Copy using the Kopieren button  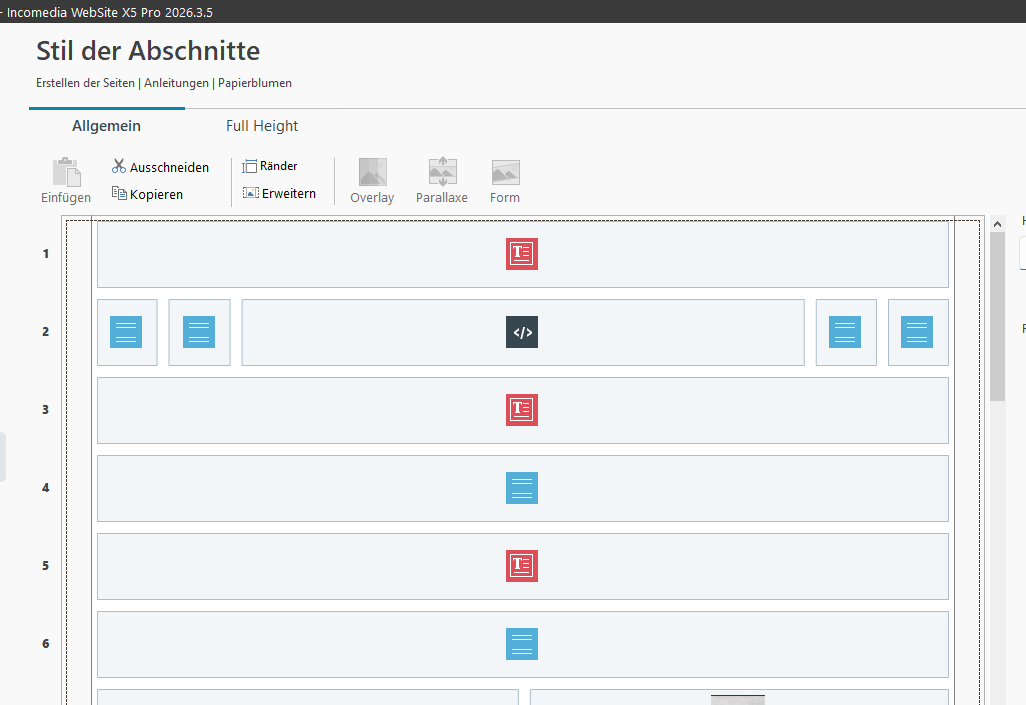[x=147, y=194]
